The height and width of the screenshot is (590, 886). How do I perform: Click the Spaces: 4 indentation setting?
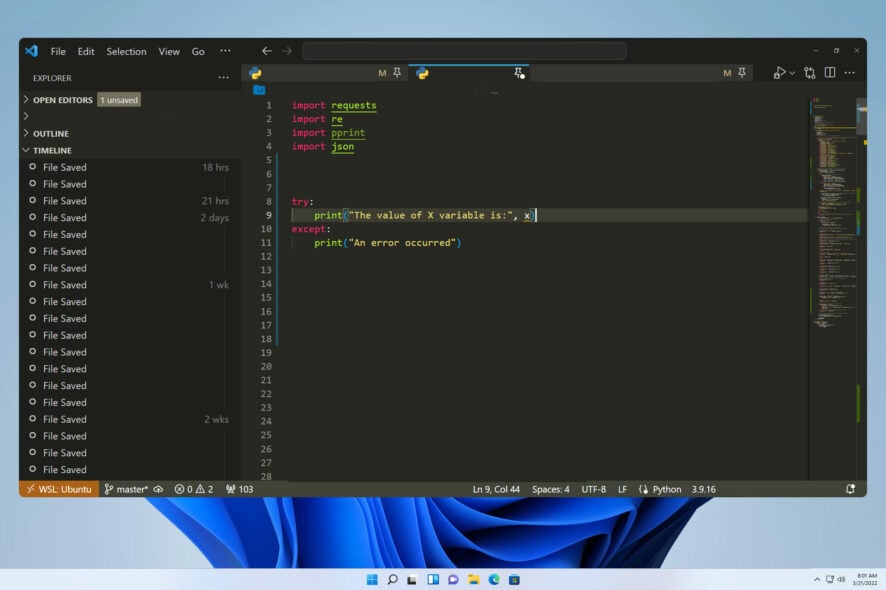551,489
